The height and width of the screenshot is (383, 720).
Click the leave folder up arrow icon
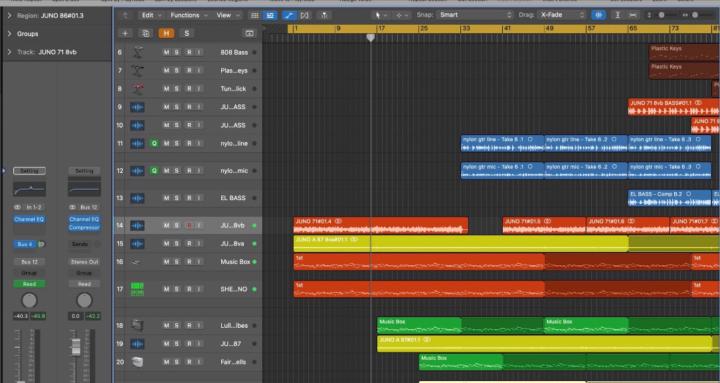coord(125,15)
